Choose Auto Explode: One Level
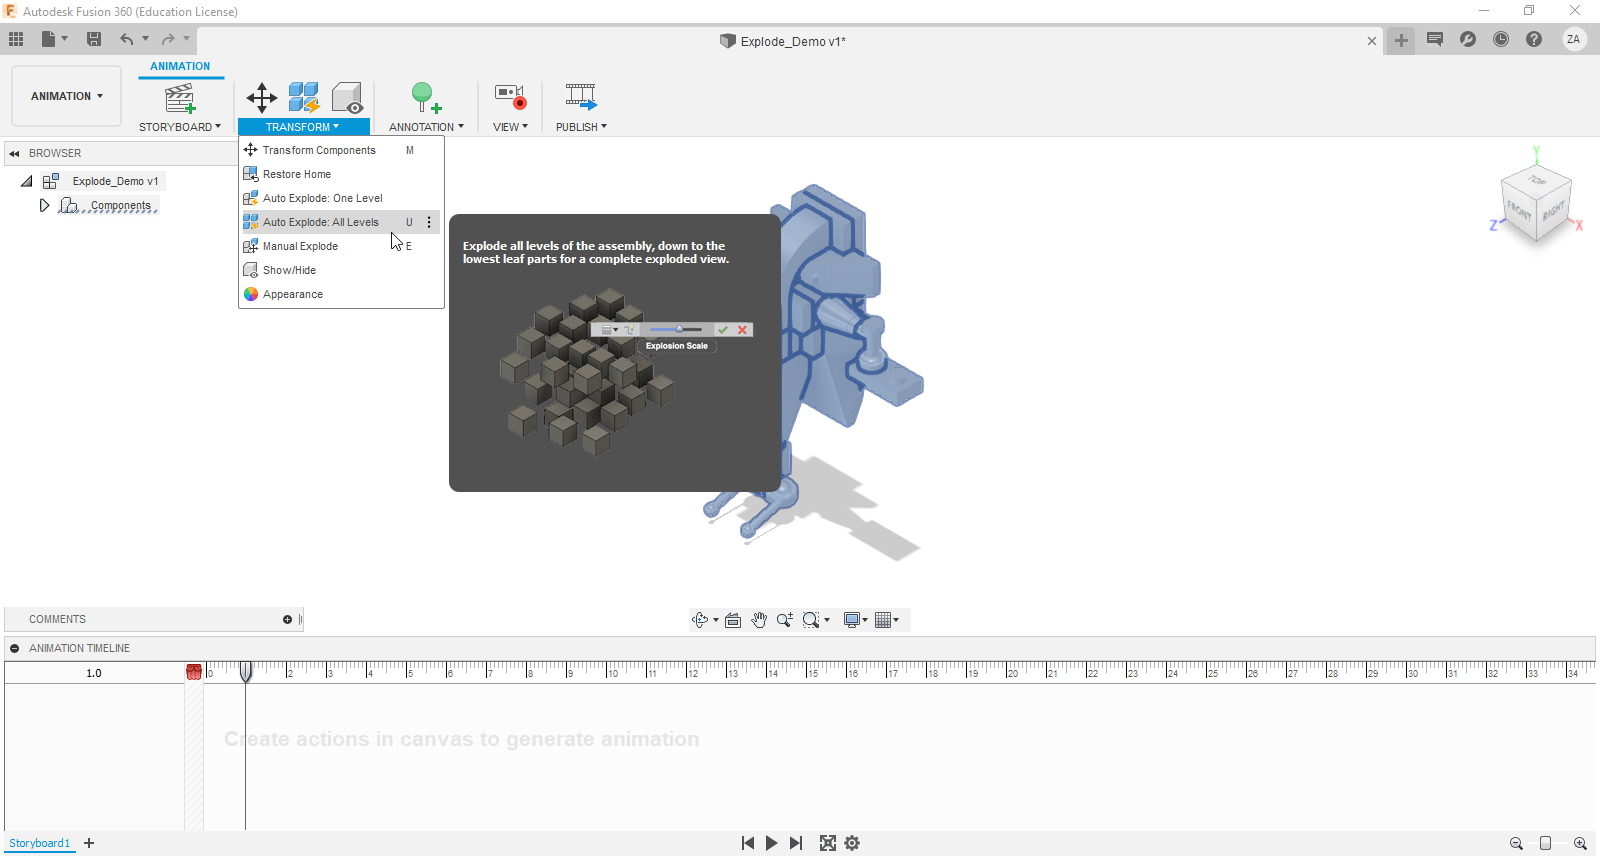 click(341, 198)
